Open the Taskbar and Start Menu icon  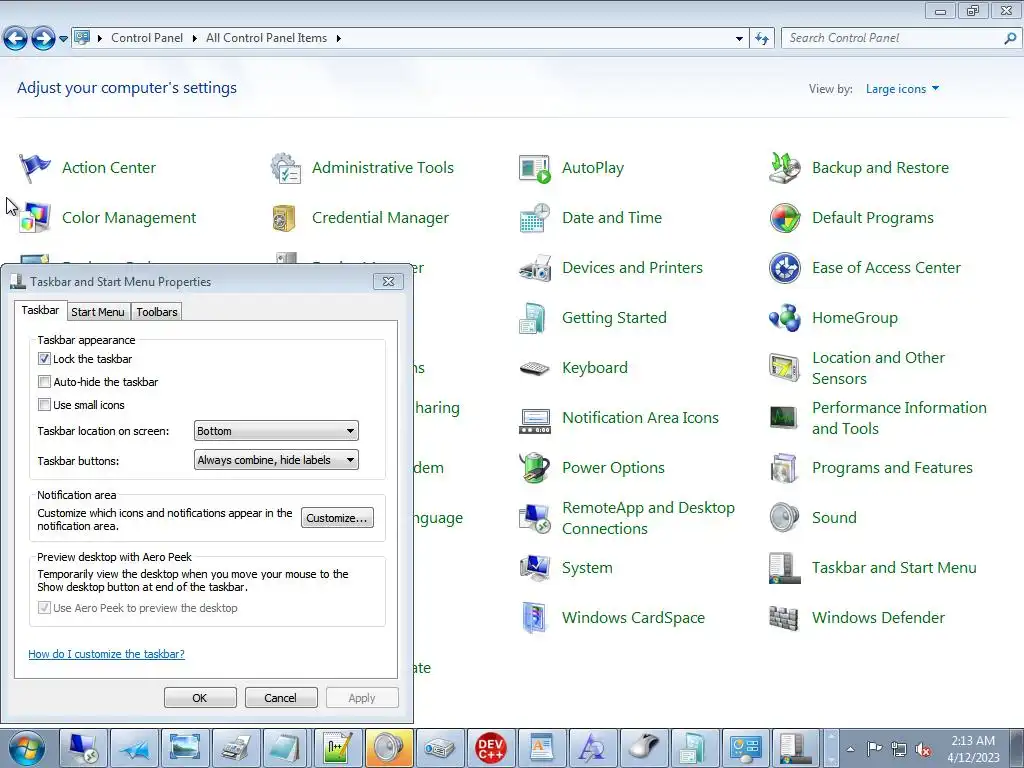click(784, 568)
